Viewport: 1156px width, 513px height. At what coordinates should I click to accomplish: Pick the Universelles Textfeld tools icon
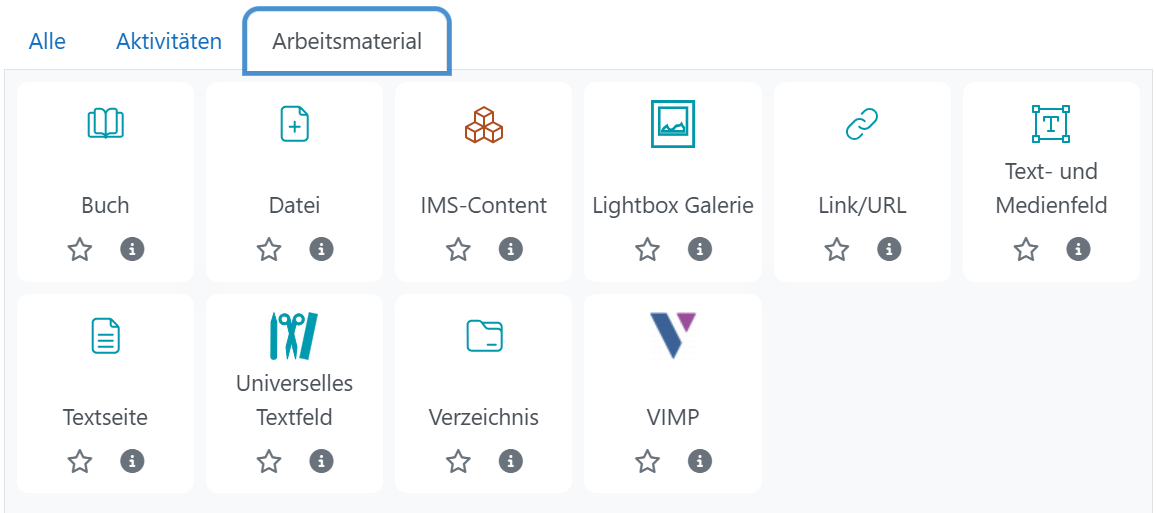tap(294, 336)
